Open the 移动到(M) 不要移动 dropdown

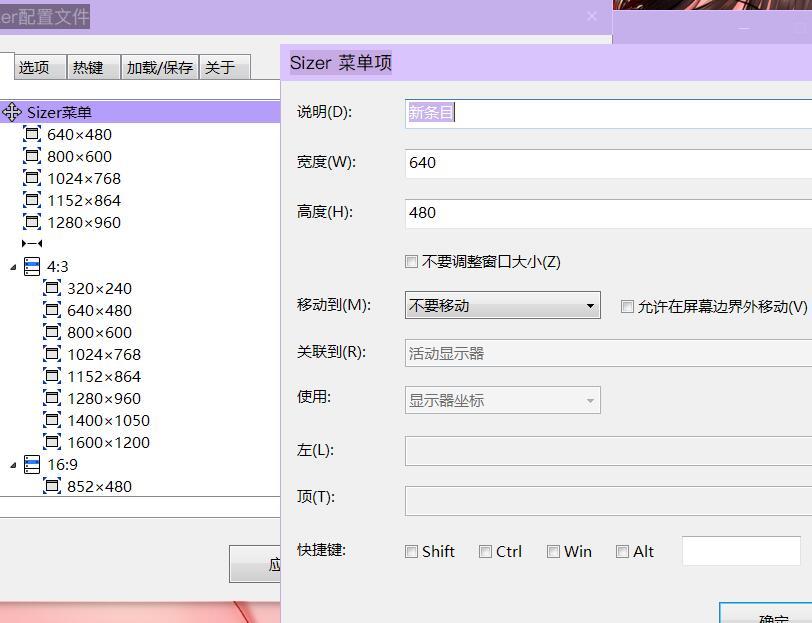[503, 305]
